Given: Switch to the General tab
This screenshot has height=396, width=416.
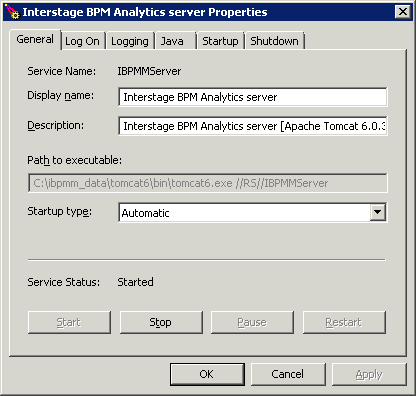Looking at the screenshot, I should pyautogui.click(x=35, y=40).
